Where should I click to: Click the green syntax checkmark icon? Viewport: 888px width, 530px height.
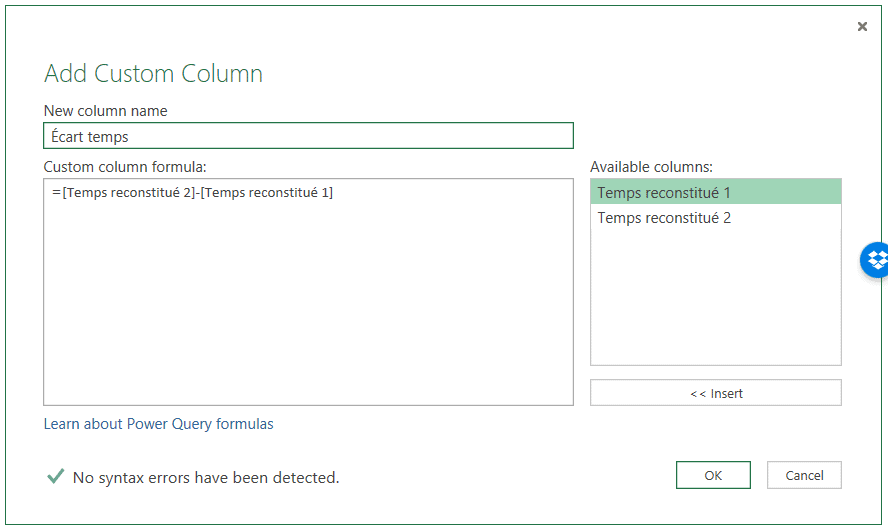[55, 477]
